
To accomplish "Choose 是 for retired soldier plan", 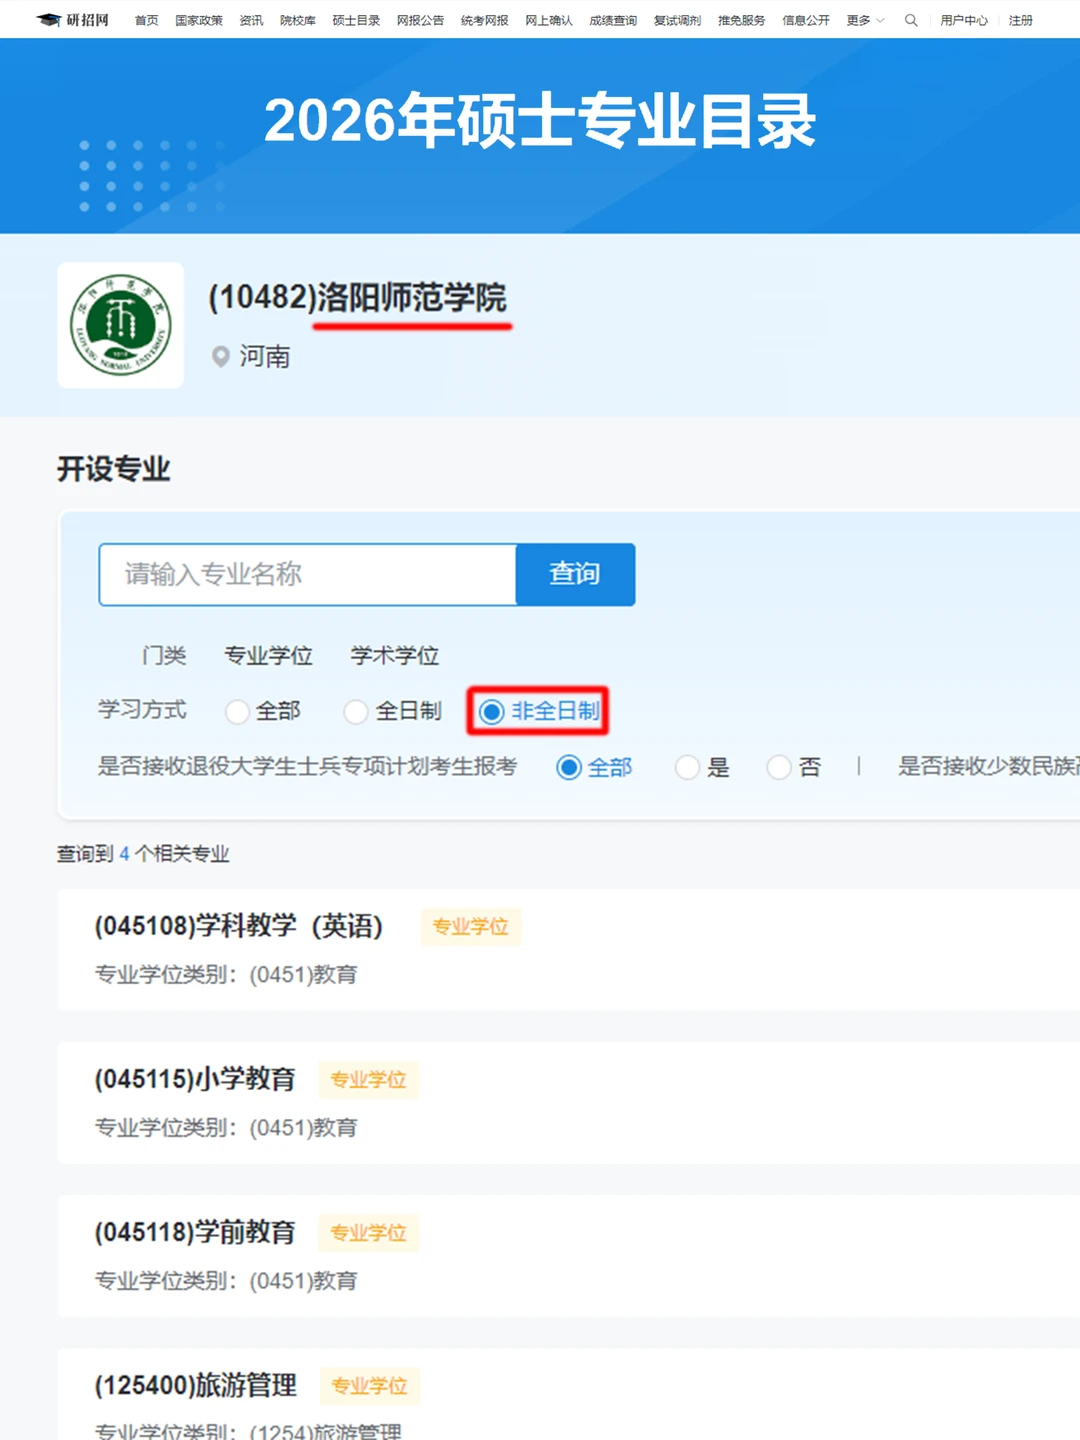I will point(688,768).
